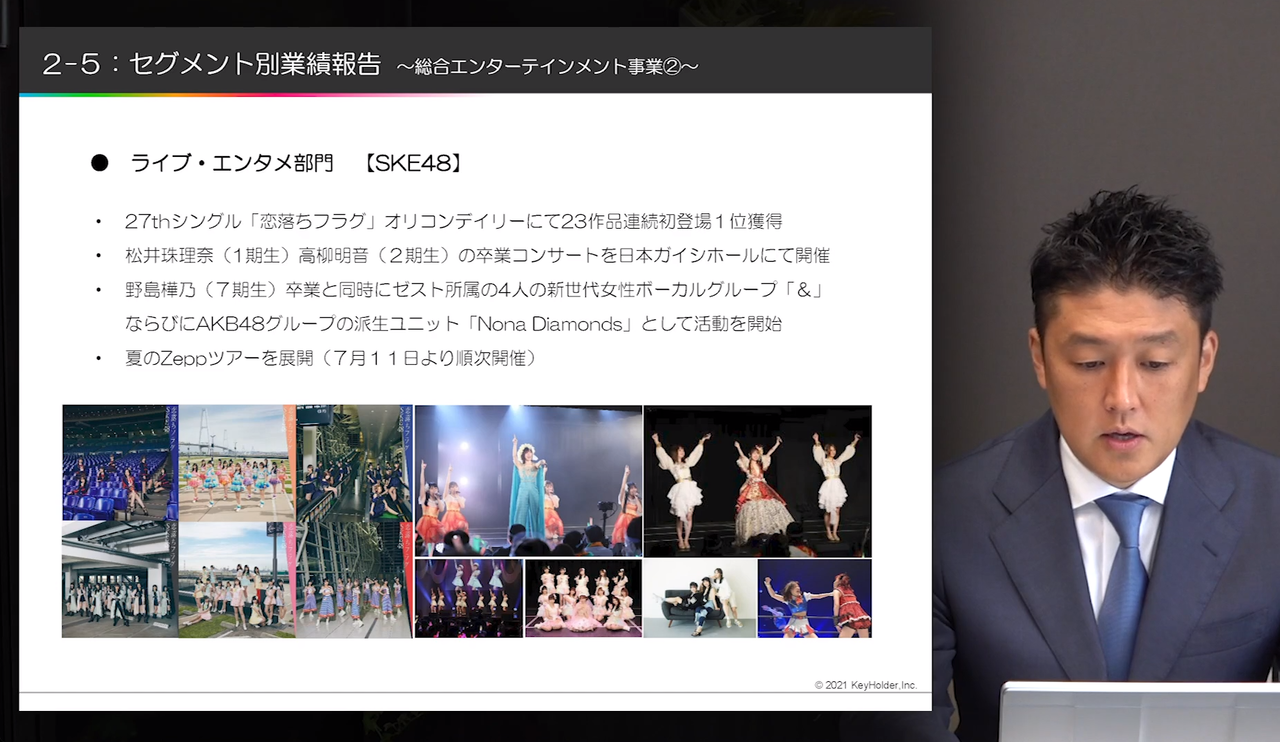
Task: Select the group photo on the grass lawn
Action: pyautogui.click(x=237, y=579)
